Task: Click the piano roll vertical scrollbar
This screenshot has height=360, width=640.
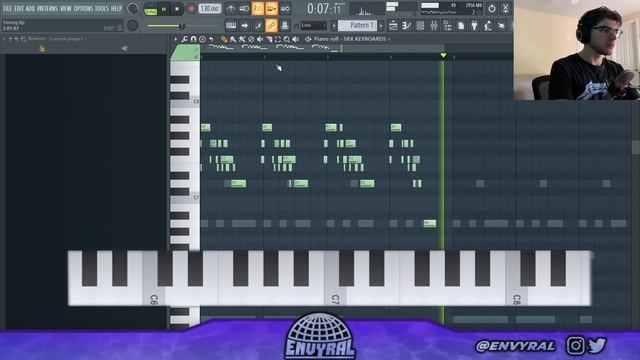Action: (x=636, y=148)
